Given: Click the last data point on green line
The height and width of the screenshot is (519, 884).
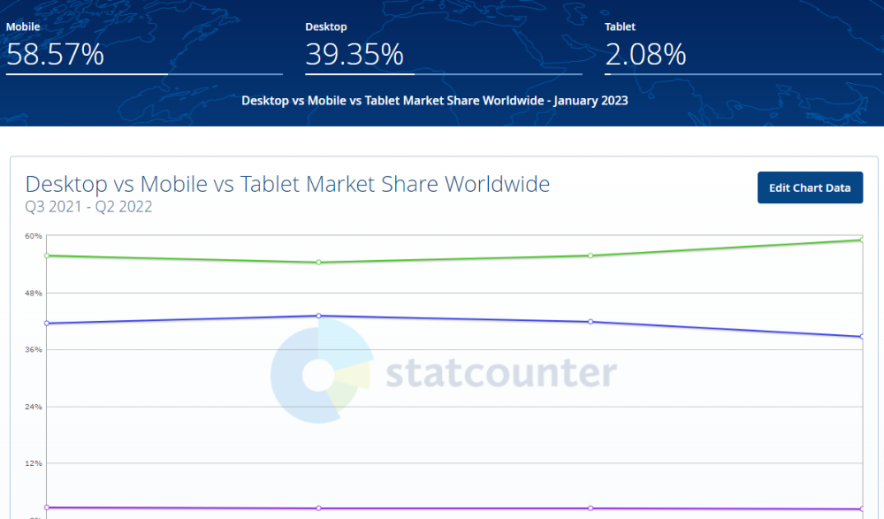Looking at the screenshot, I should pos(861,239).
